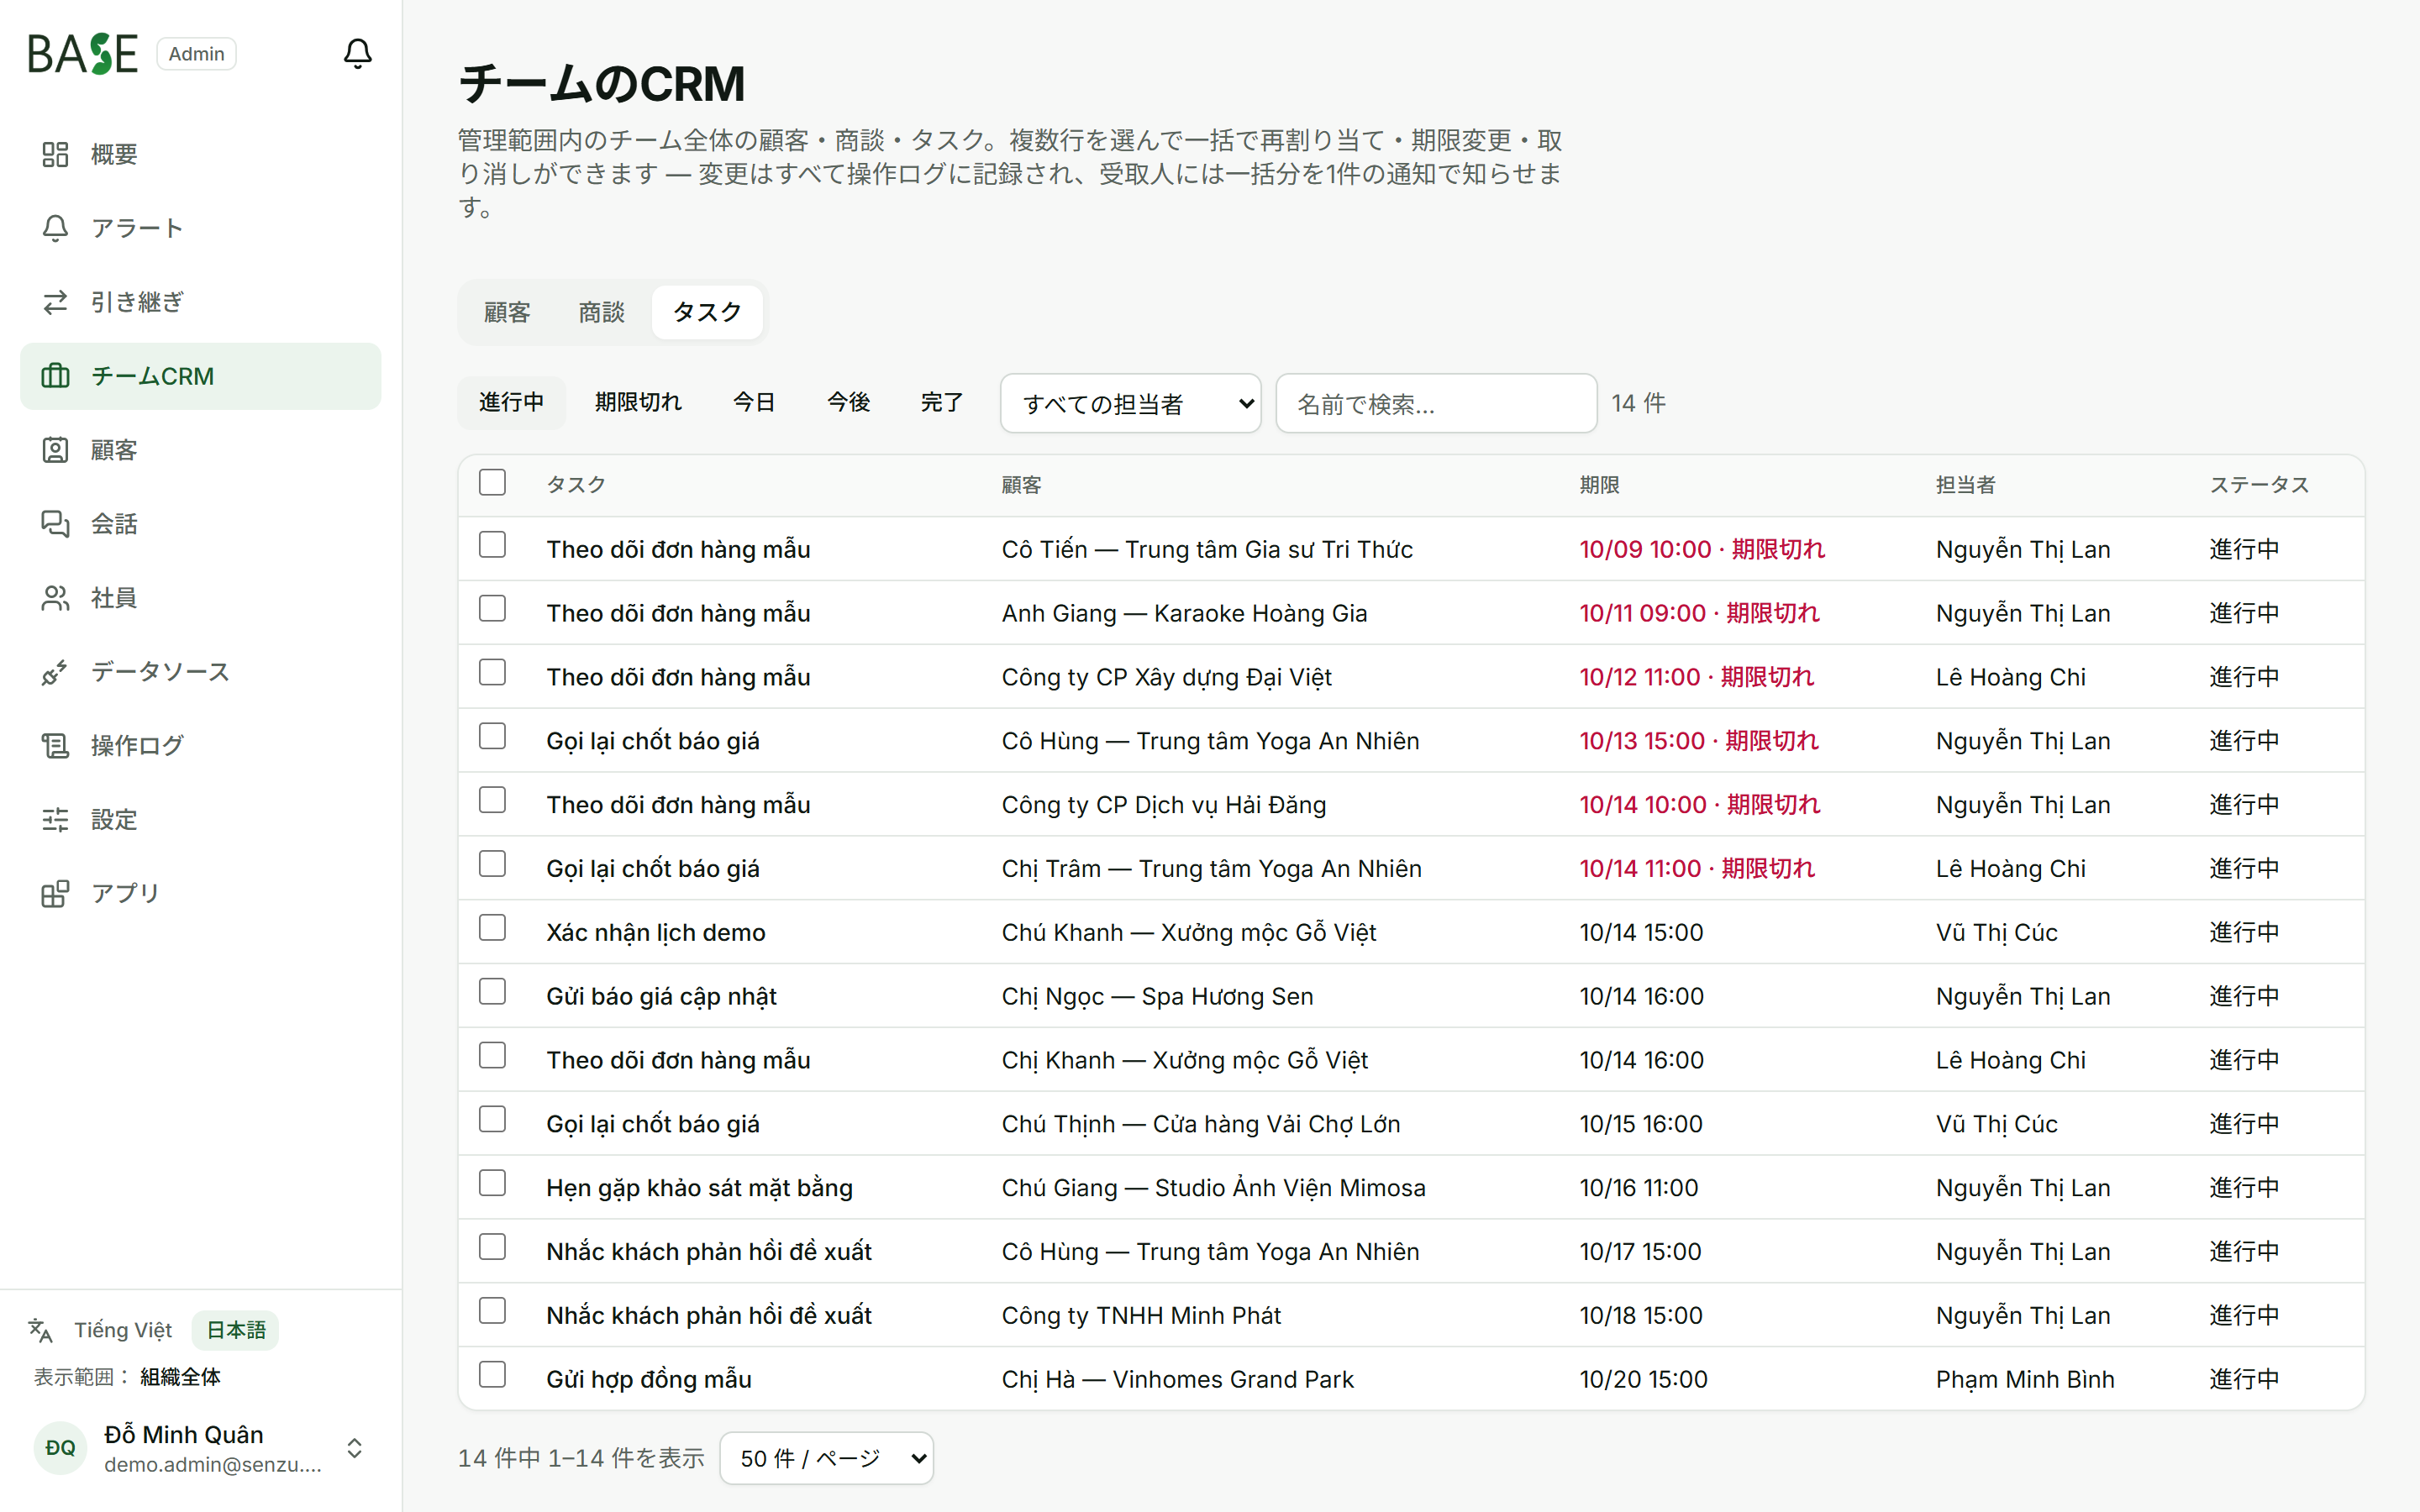This screenshot has width=2420, height=1512.
Task: Click the 引き継ぎ swap arrows icon
Action: pyautogui.click(x=55, y=302)
